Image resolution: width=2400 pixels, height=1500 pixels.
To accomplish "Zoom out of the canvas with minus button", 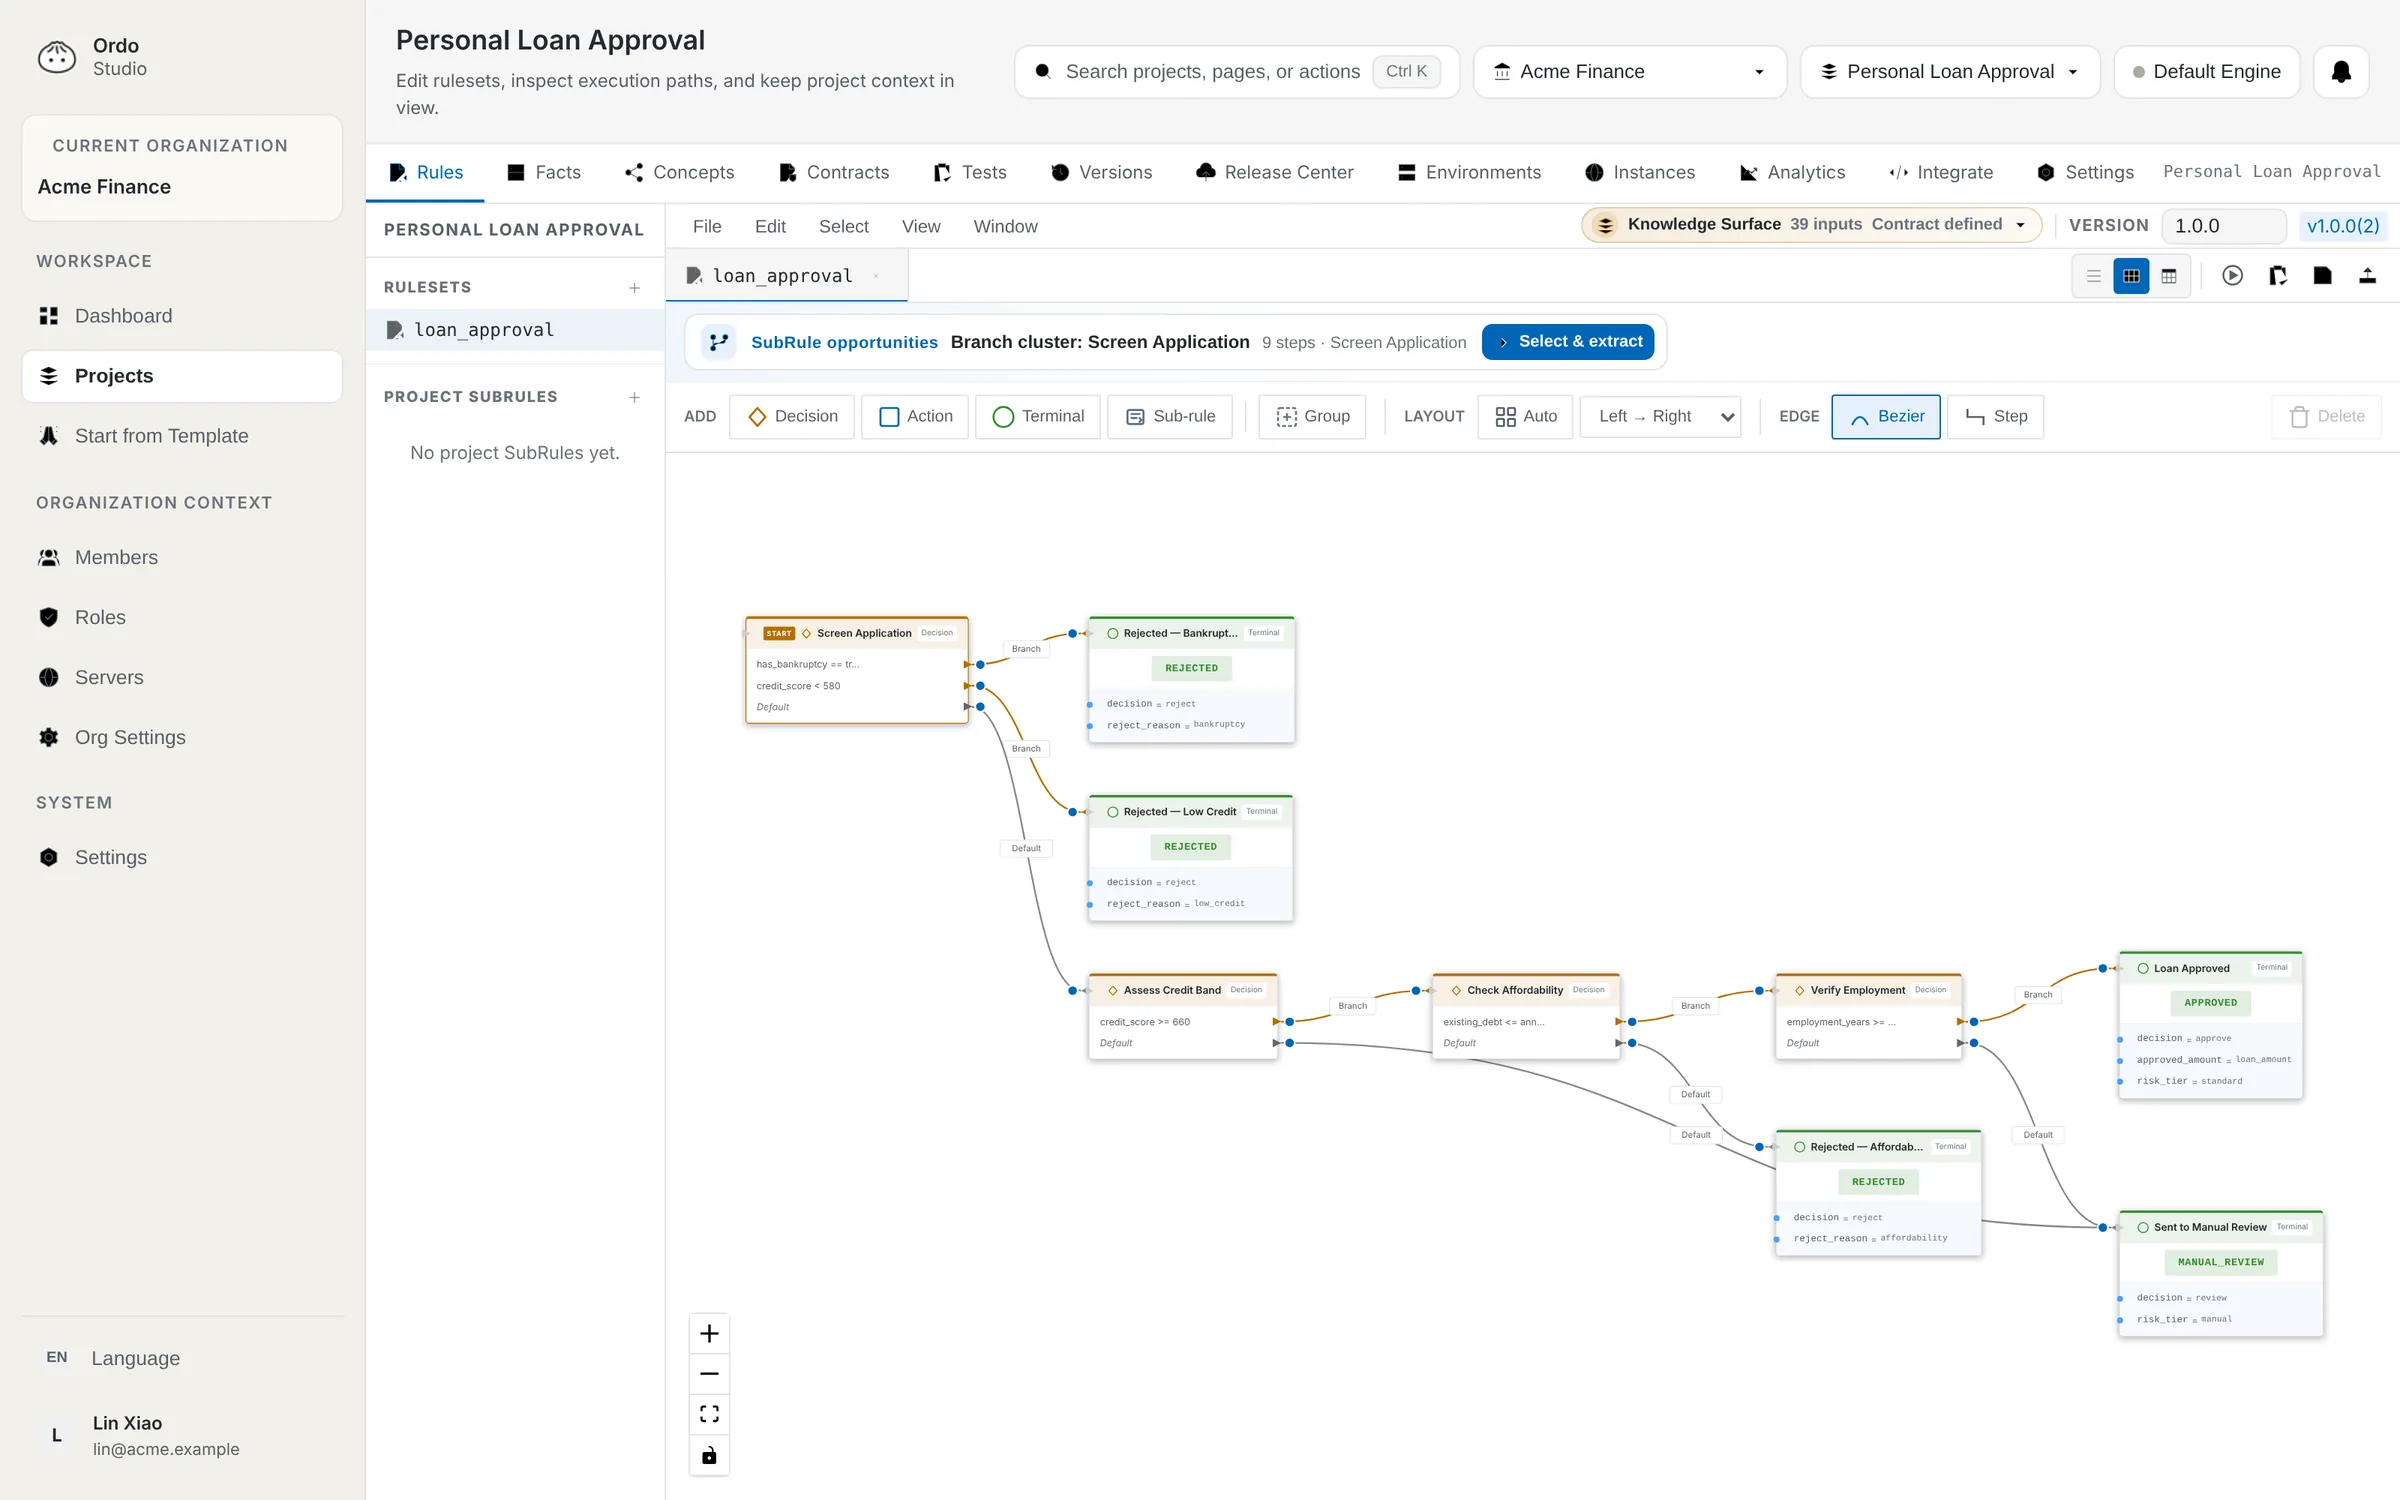I will click(x=709, y=1374).
